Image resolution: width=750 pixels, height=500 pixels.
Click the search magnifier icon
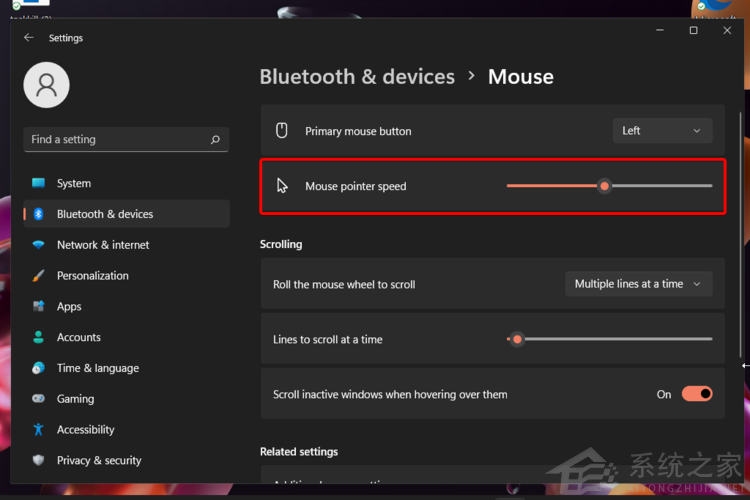[215, 140]
